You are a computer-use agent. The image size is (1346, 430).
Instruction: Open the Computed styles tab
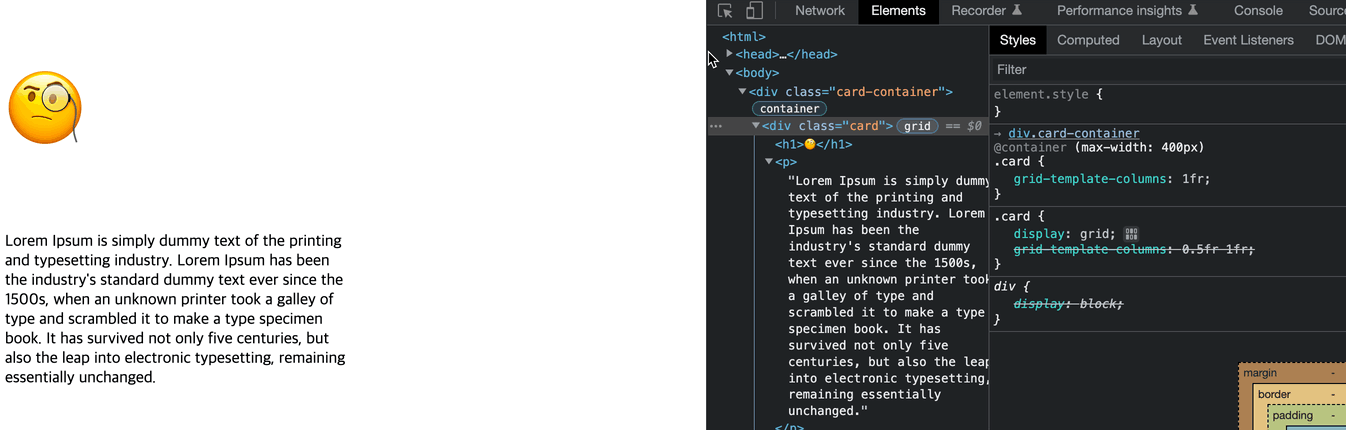(1088, 40)
